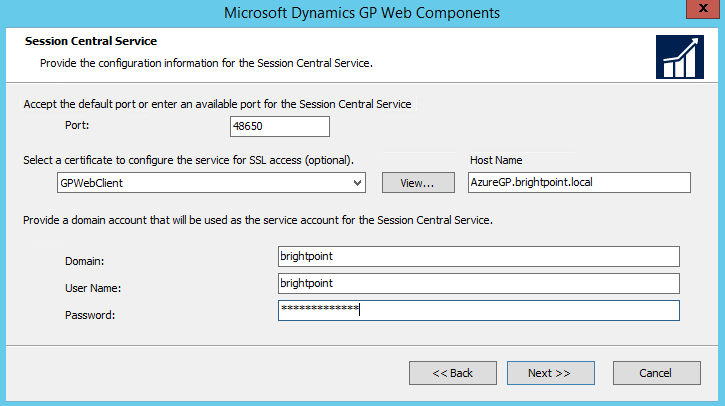
Task: Expand the certificate list dropdown arrow
Action: [x=357, y=183]
